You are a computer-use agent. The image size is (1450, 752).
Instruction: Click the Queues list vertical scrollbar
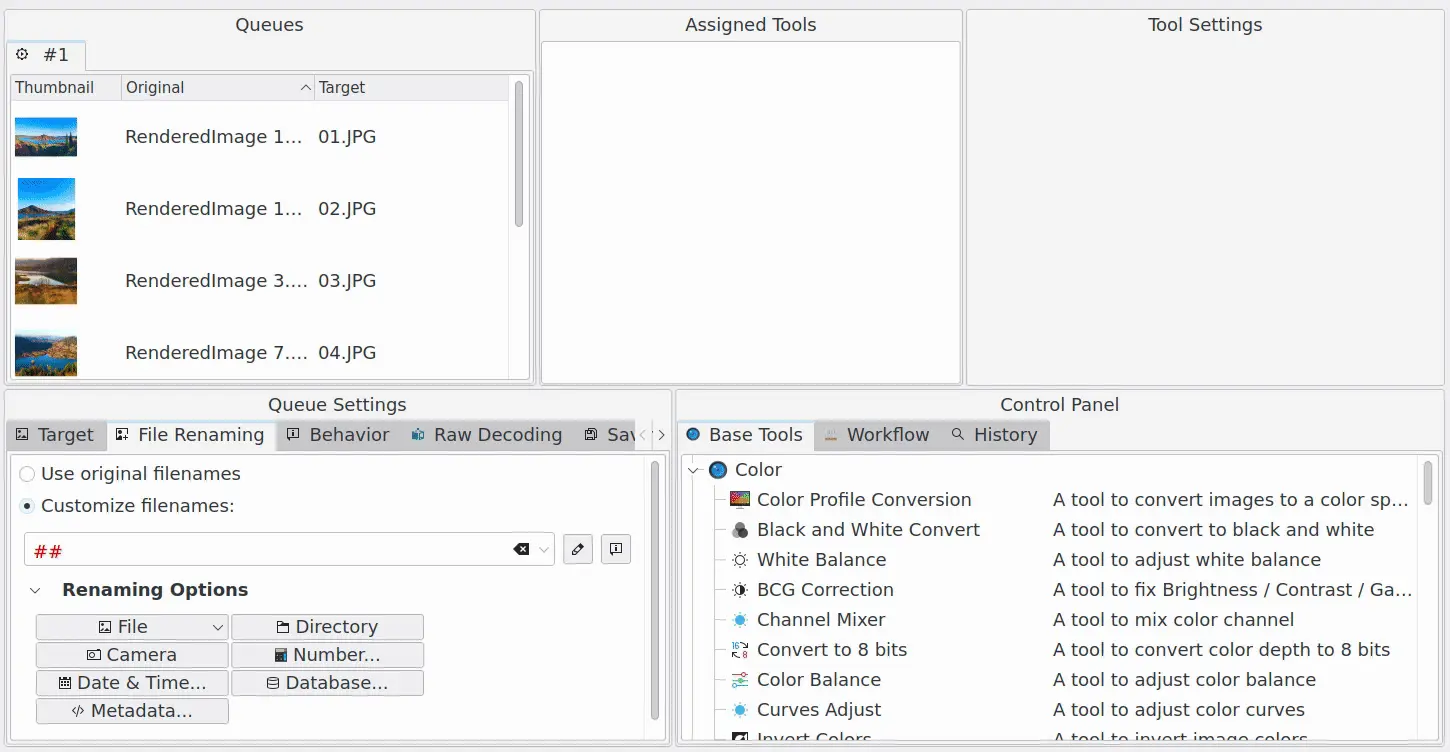pos(519,155)
